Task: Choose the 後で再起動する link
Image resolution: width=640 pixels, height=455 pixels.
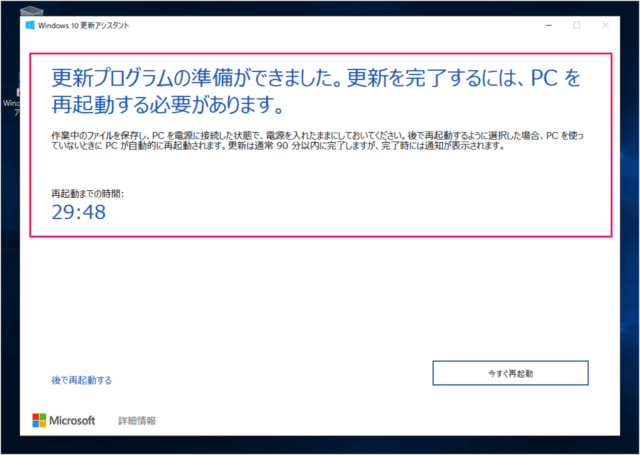Action: coord(82,380)
